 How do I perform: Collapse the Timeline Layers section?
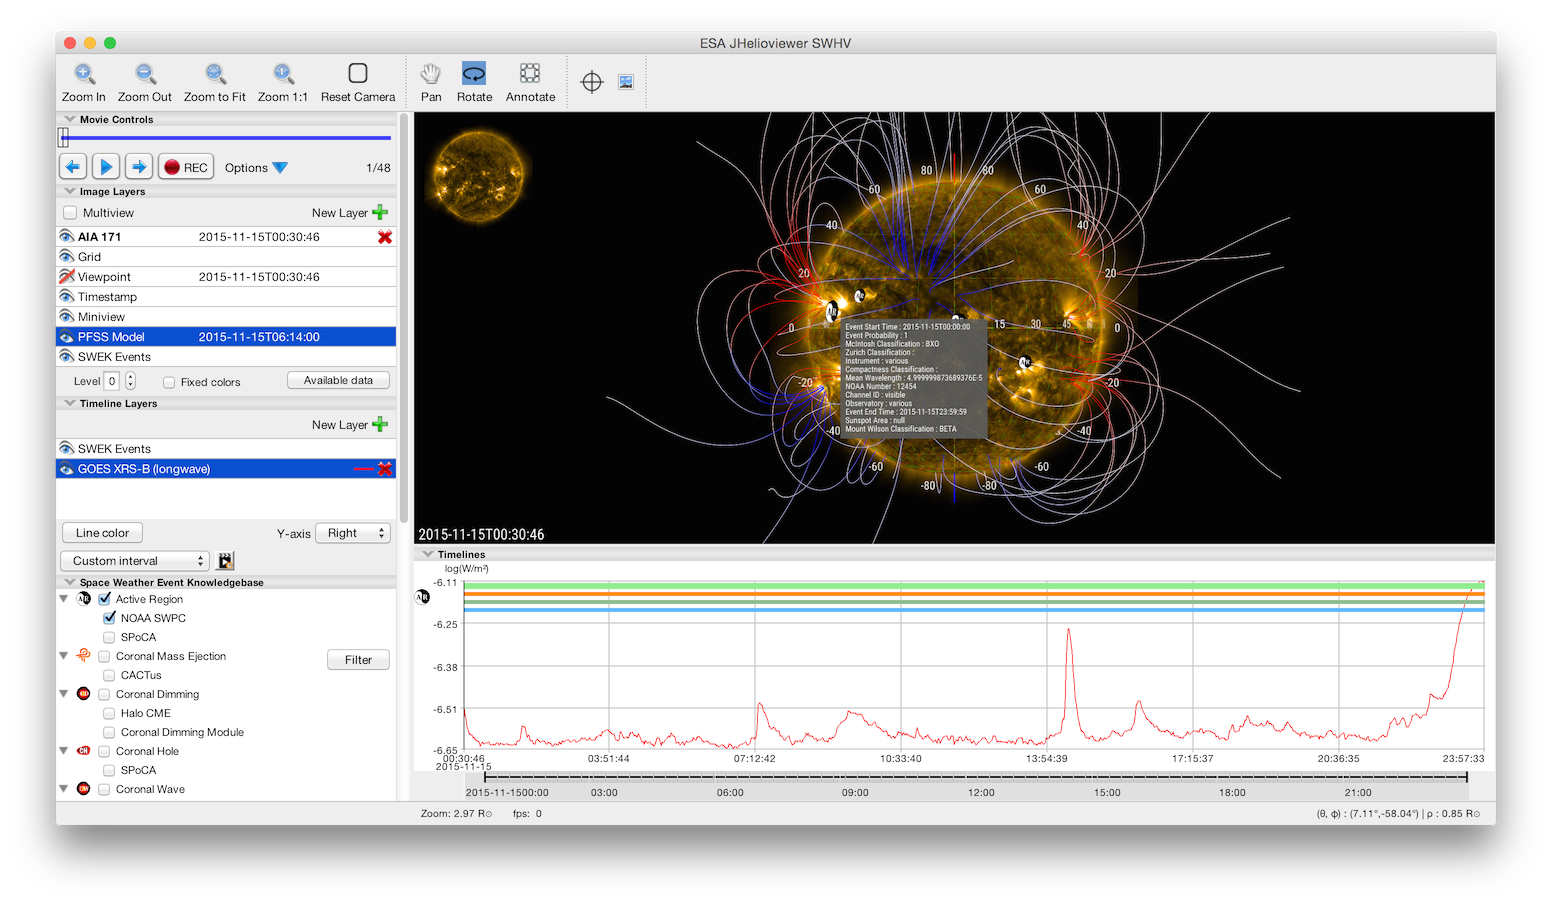coord(70,403)
